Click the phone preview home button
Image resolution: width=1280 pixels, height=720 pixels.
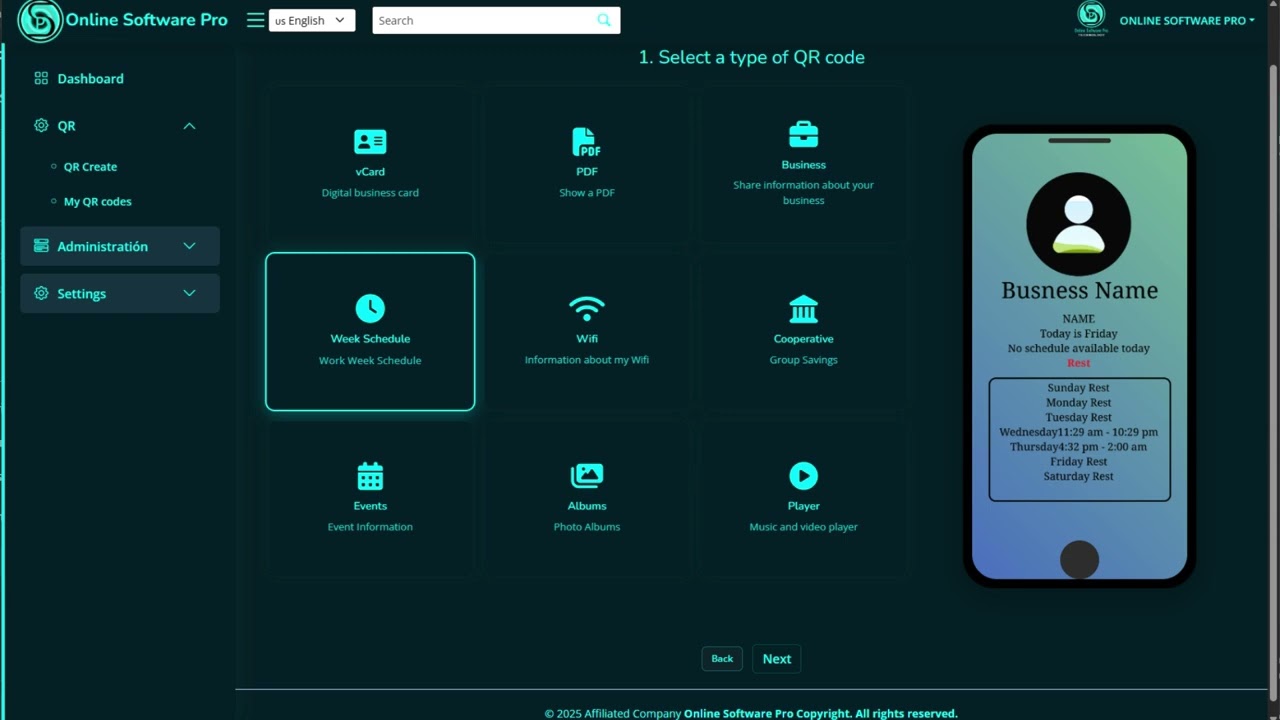coord(1079,559)
